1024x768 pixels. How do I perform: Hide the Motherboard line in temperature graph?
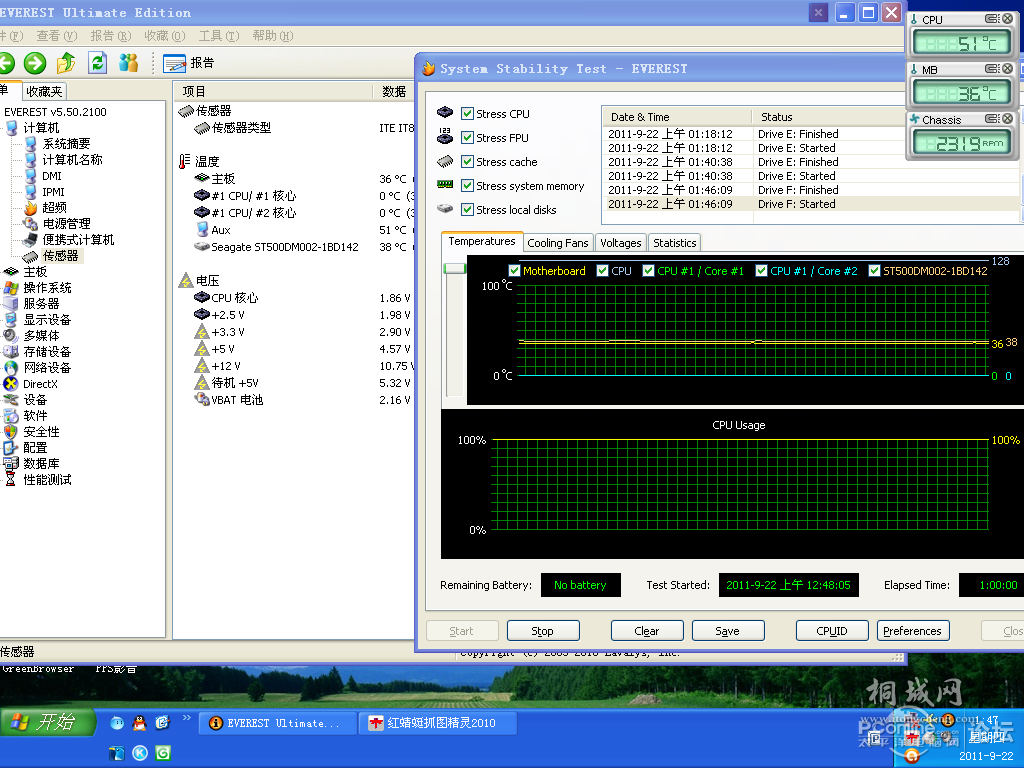514,270
